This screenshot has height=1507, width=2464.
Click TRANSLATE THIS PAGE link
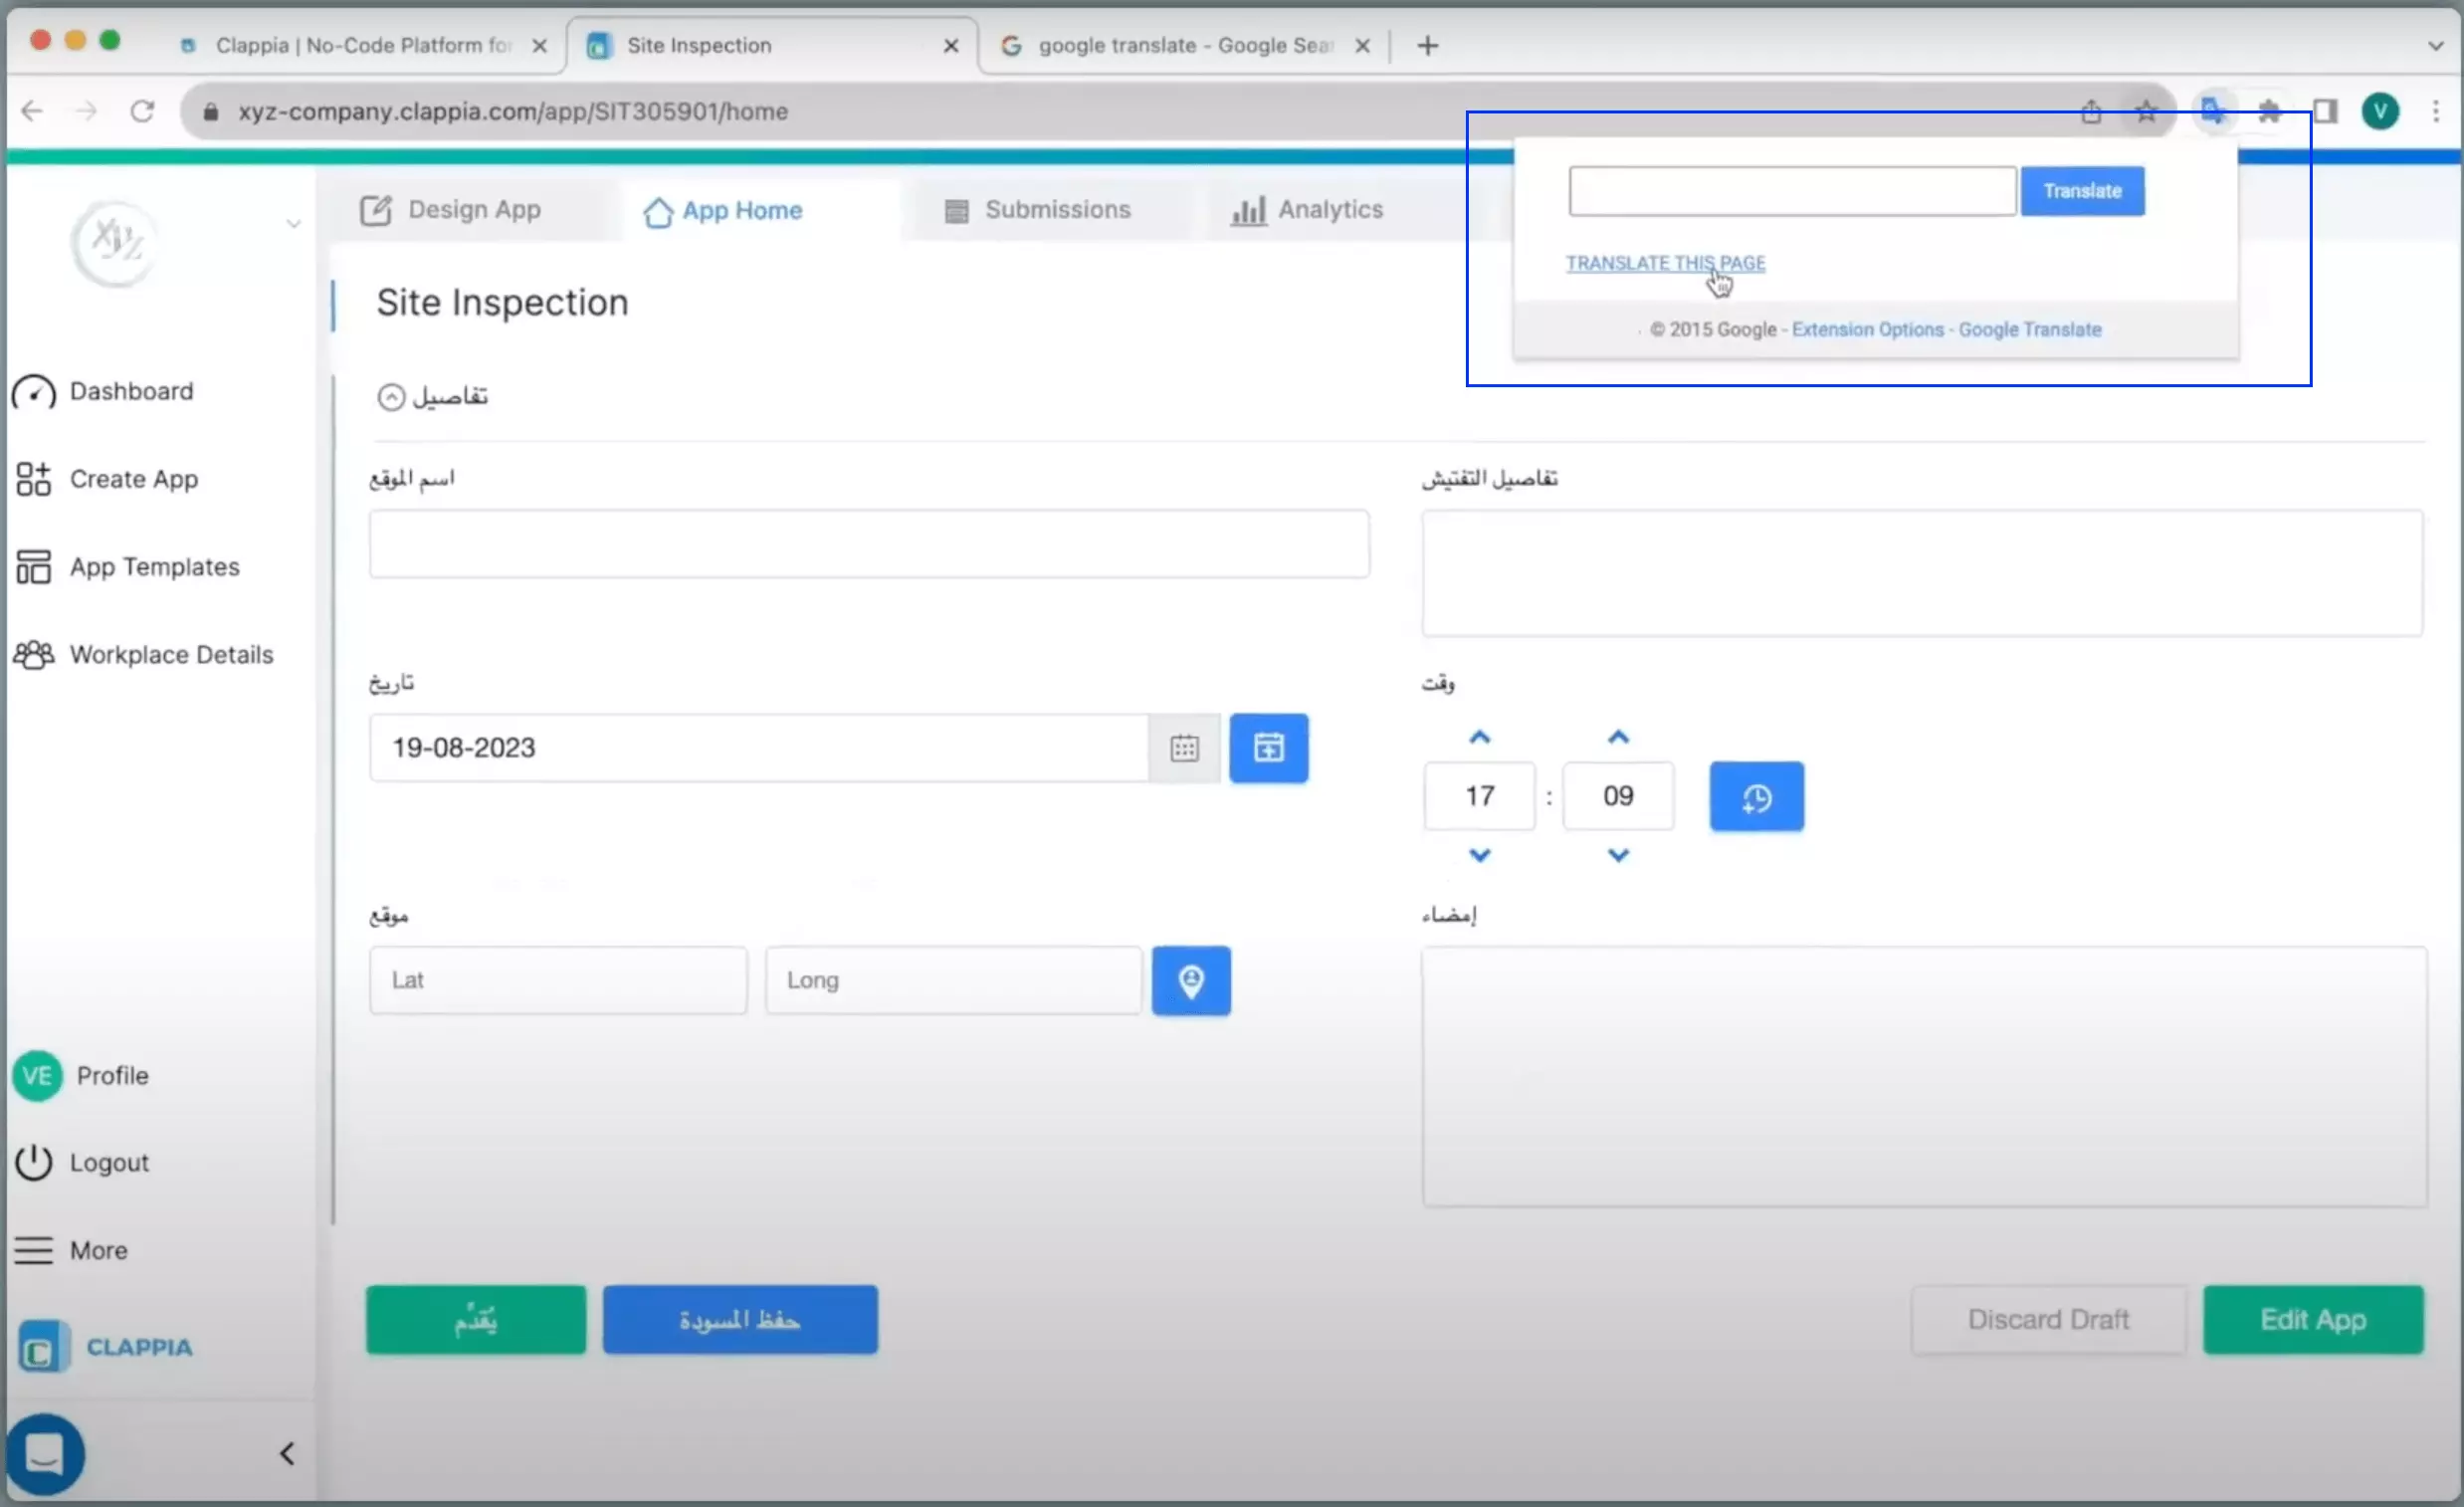pyautogui.click(x=1666, y=262)
